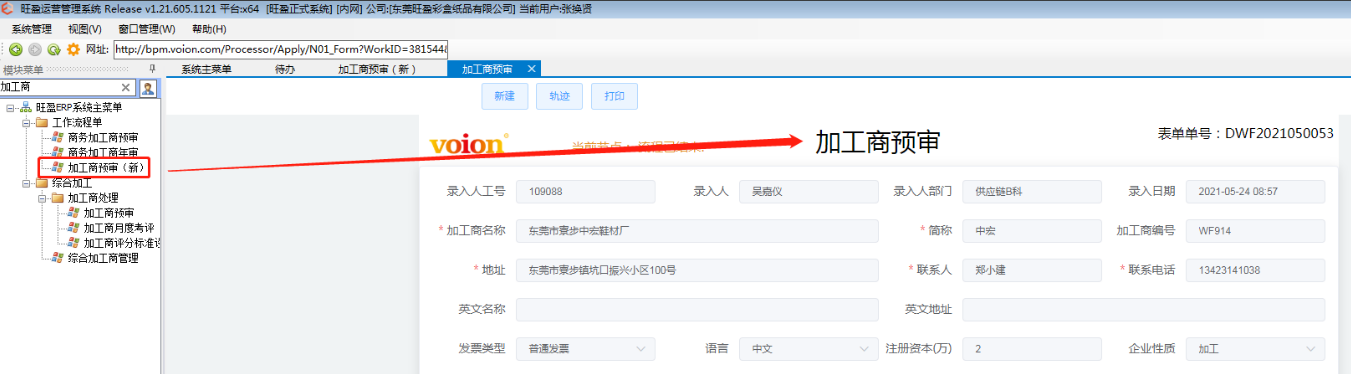Collapse the 加工商处理 subfolder

click(42, 198)
